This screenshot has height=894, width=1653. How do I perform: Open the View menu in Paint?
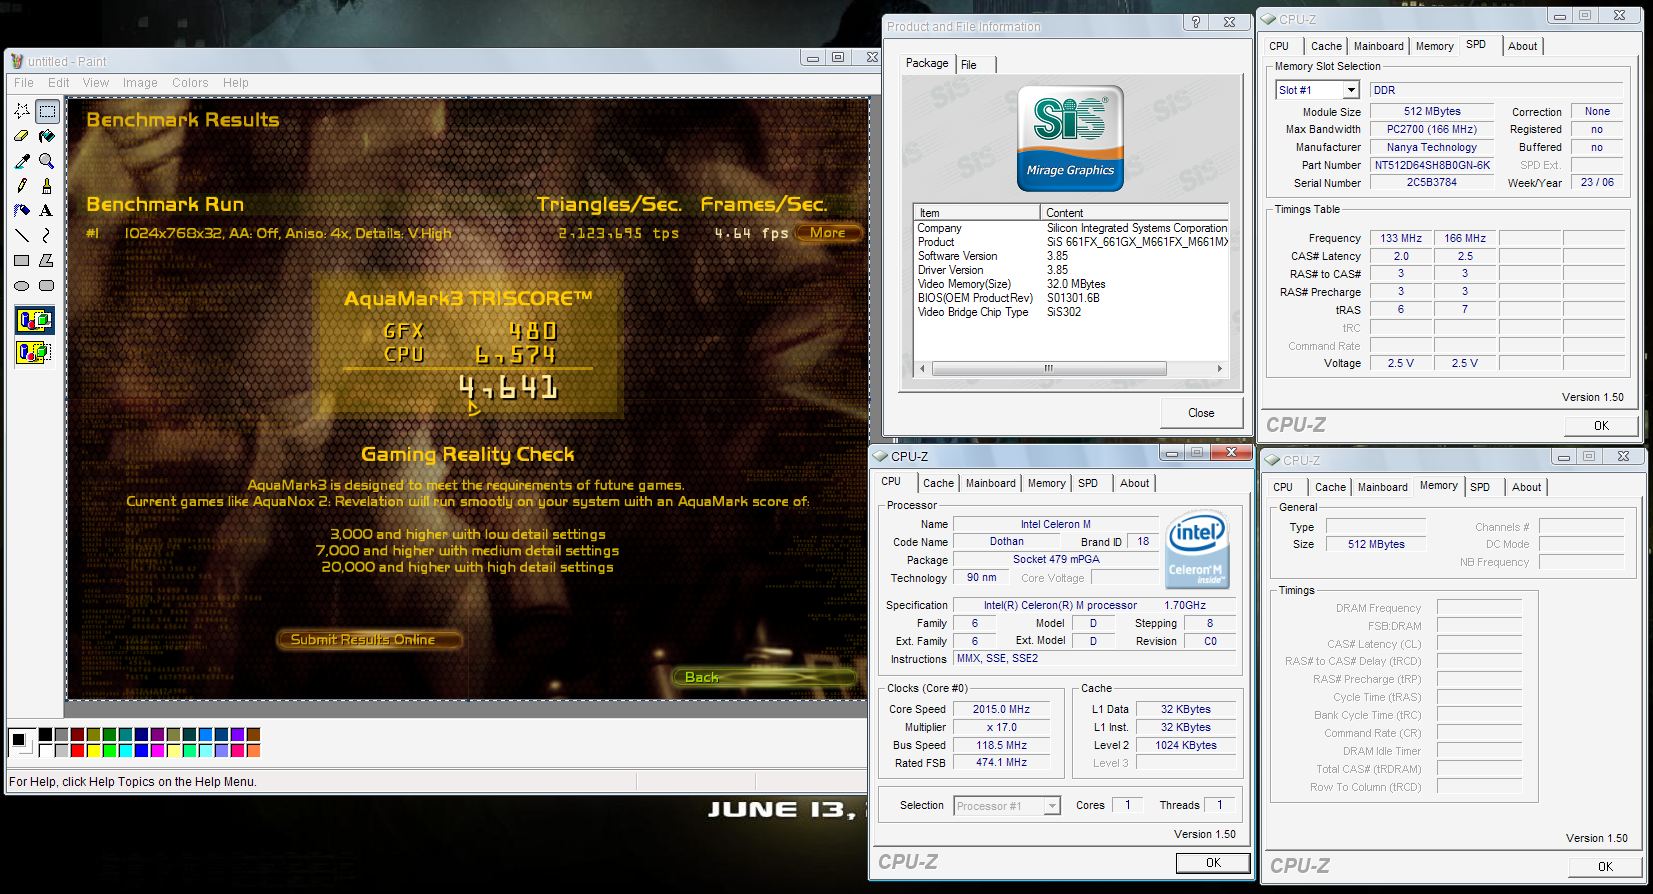pyautogui.click(x=96, y=83)
